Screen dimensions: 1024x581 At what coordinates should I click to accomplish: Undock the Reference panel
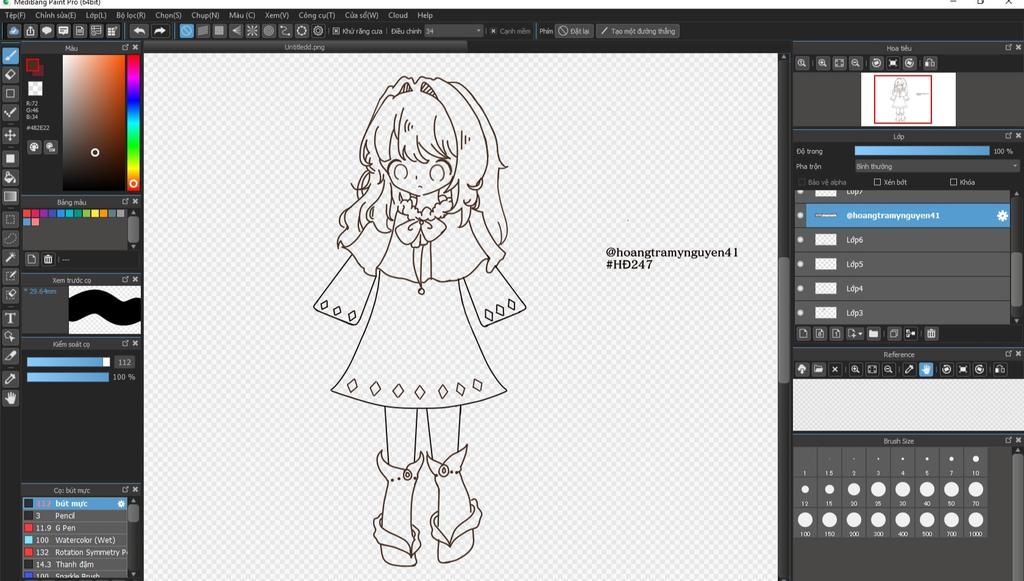tap(1008, 354)
